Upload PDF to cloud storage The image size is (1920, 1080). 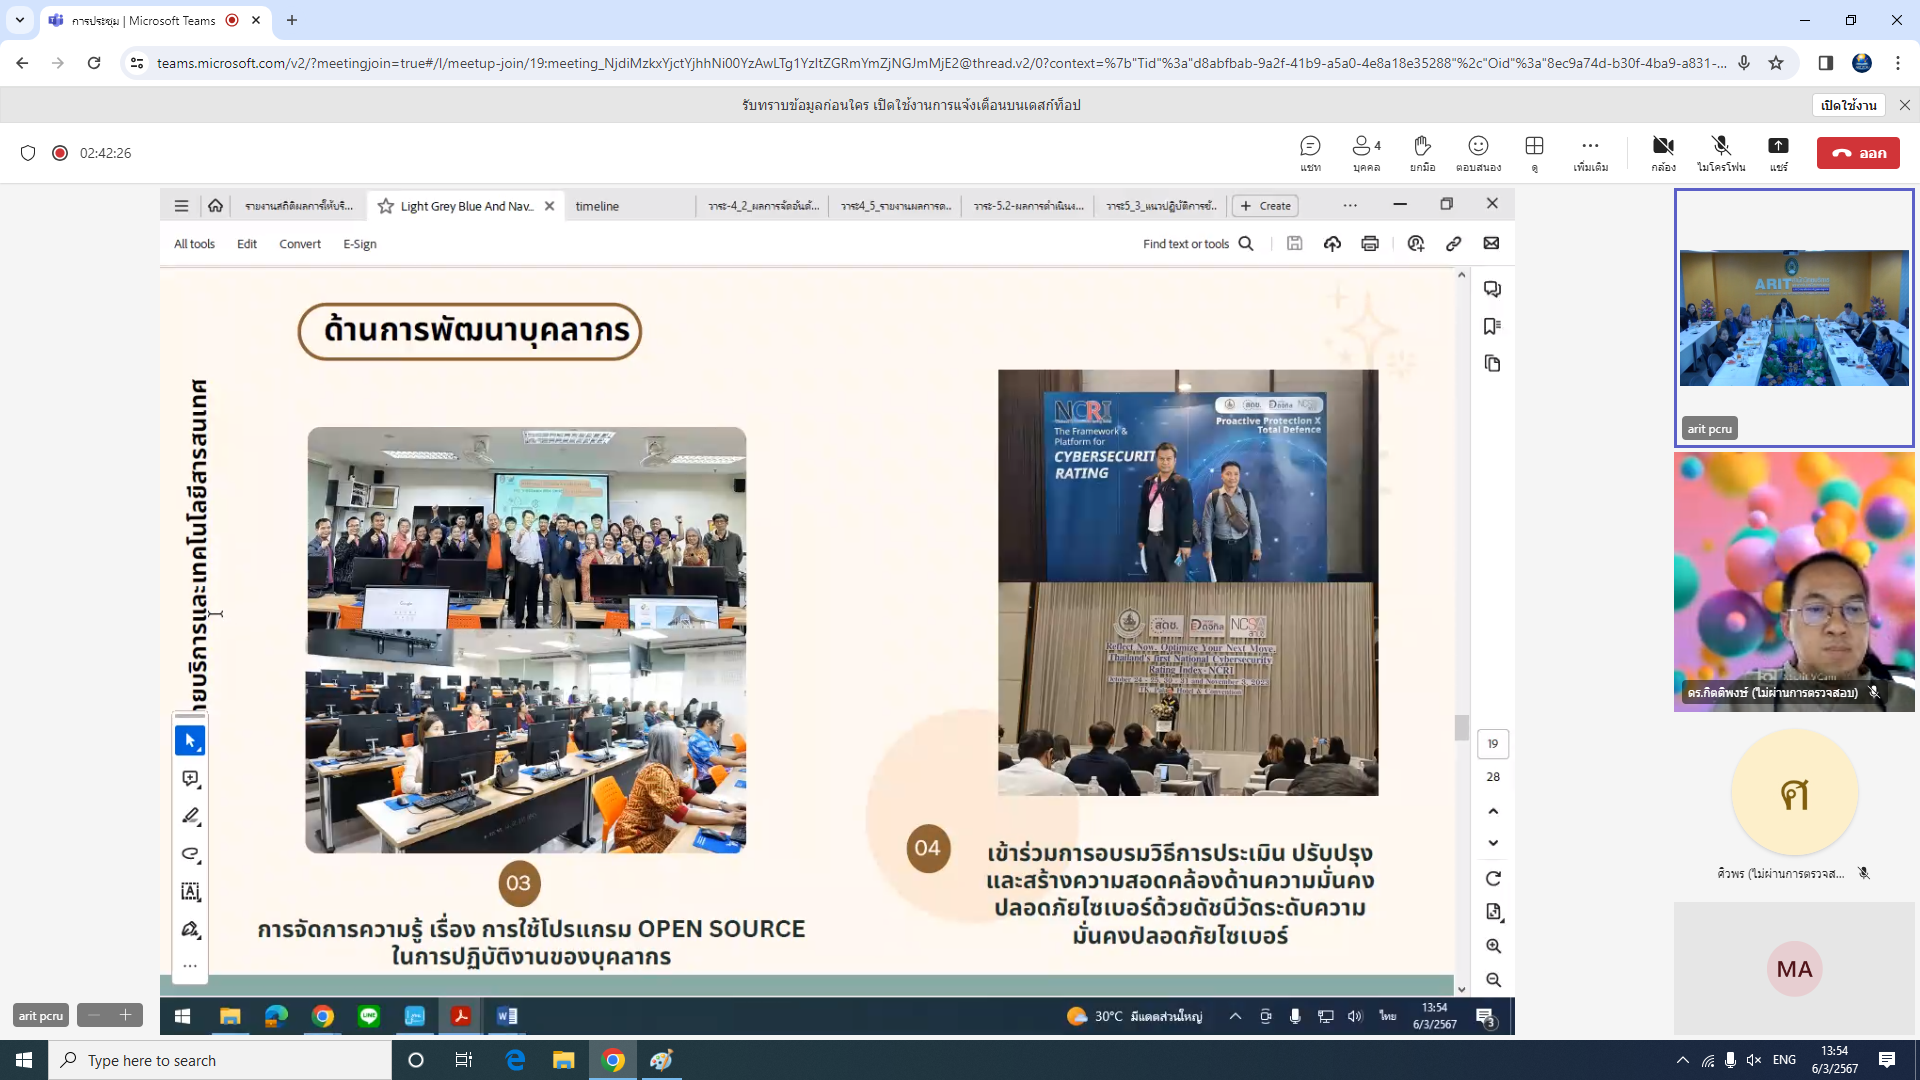(x=1332, y=243)
